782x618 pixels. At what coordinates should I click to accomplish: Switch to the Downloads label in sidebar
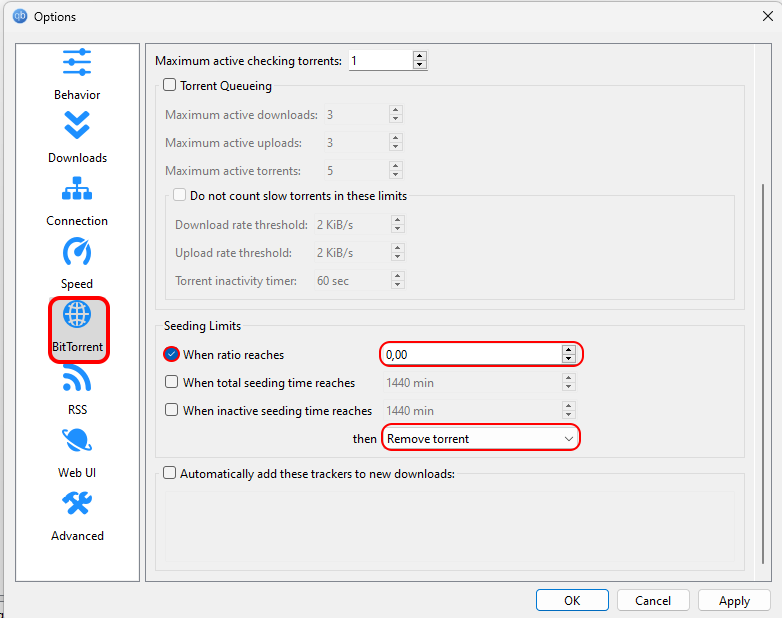77,158
